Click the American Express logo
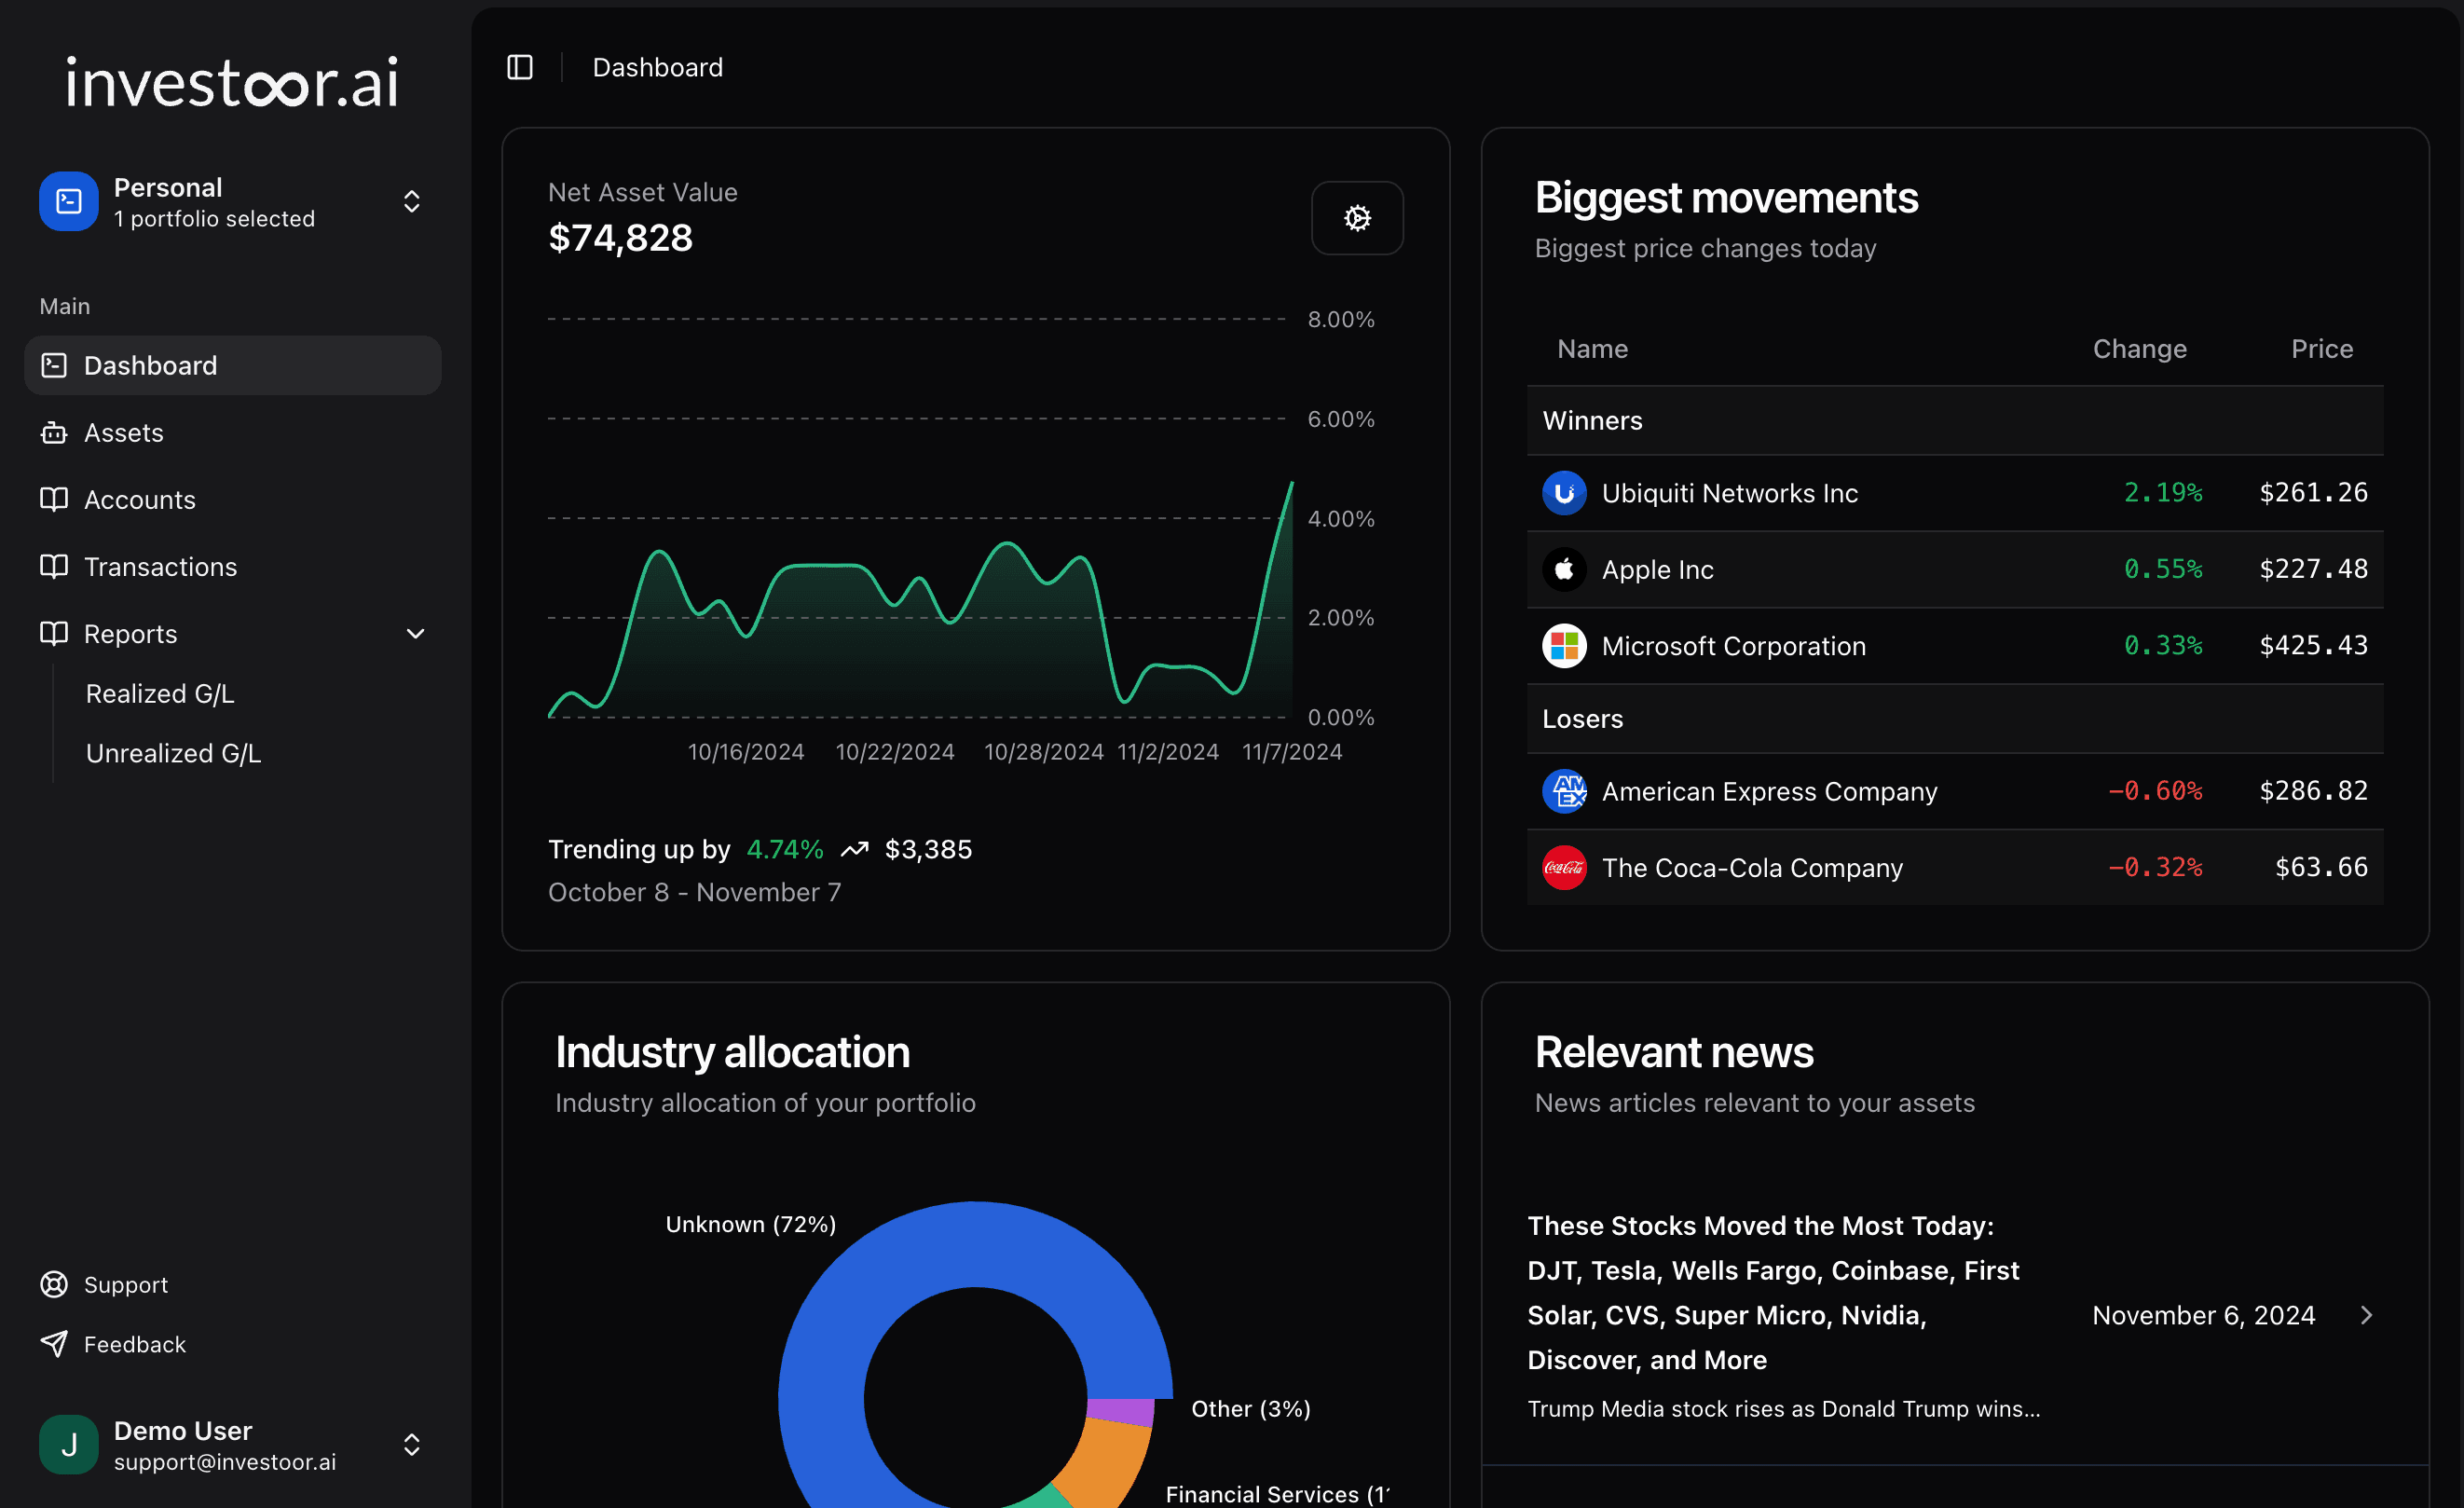Image resolution: width=2464 pixels, height=1508 pixels. point(1564,791)
